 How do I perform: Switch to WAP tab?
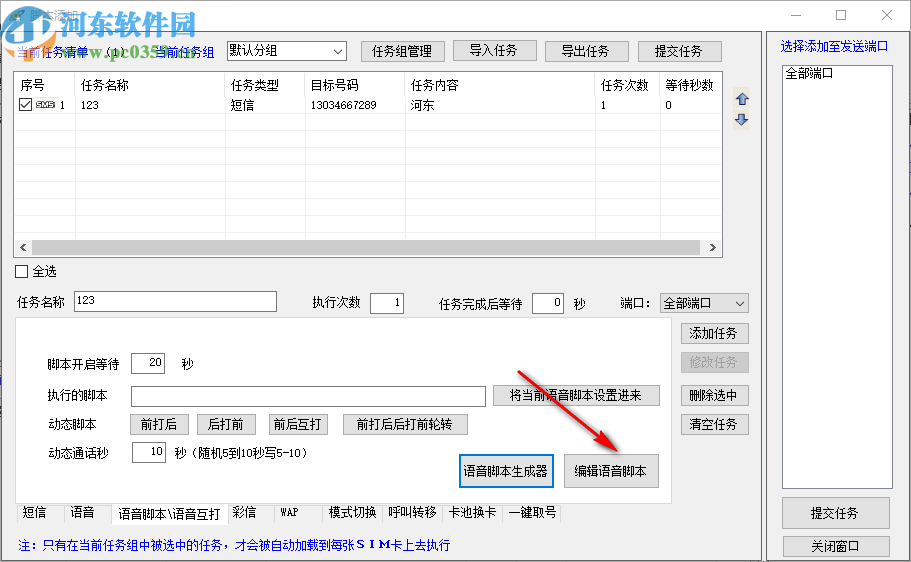(x=289, y=513)
